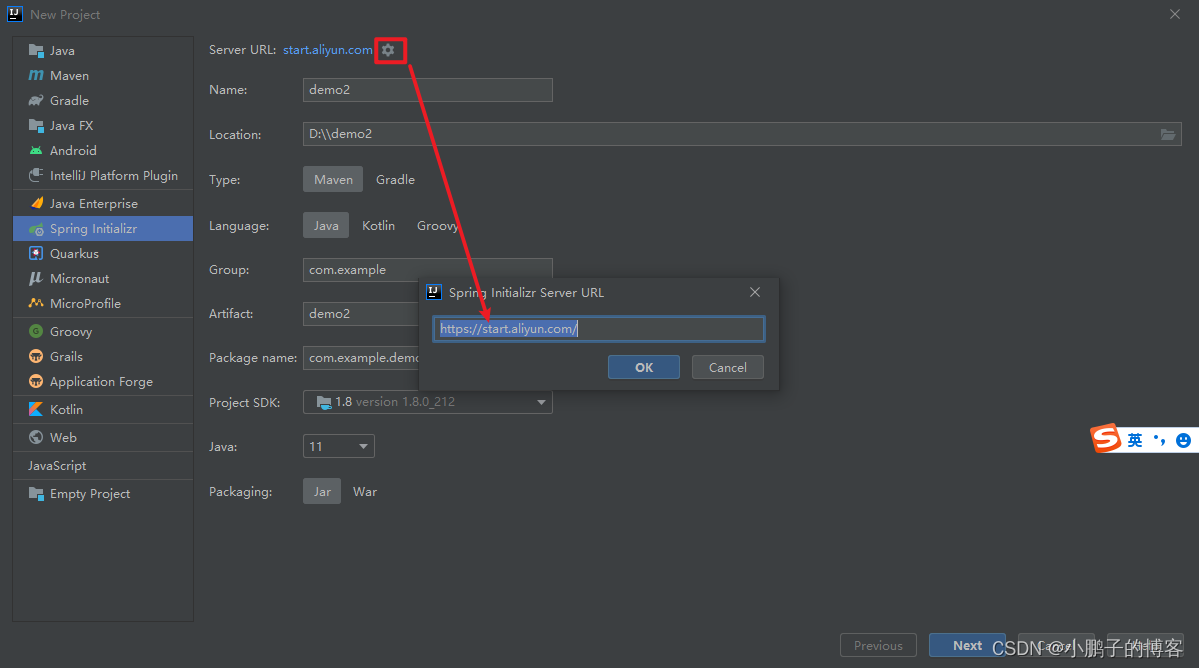Select Application Forge entry label
Screen dimensions: 1199x668
[102, 381]
